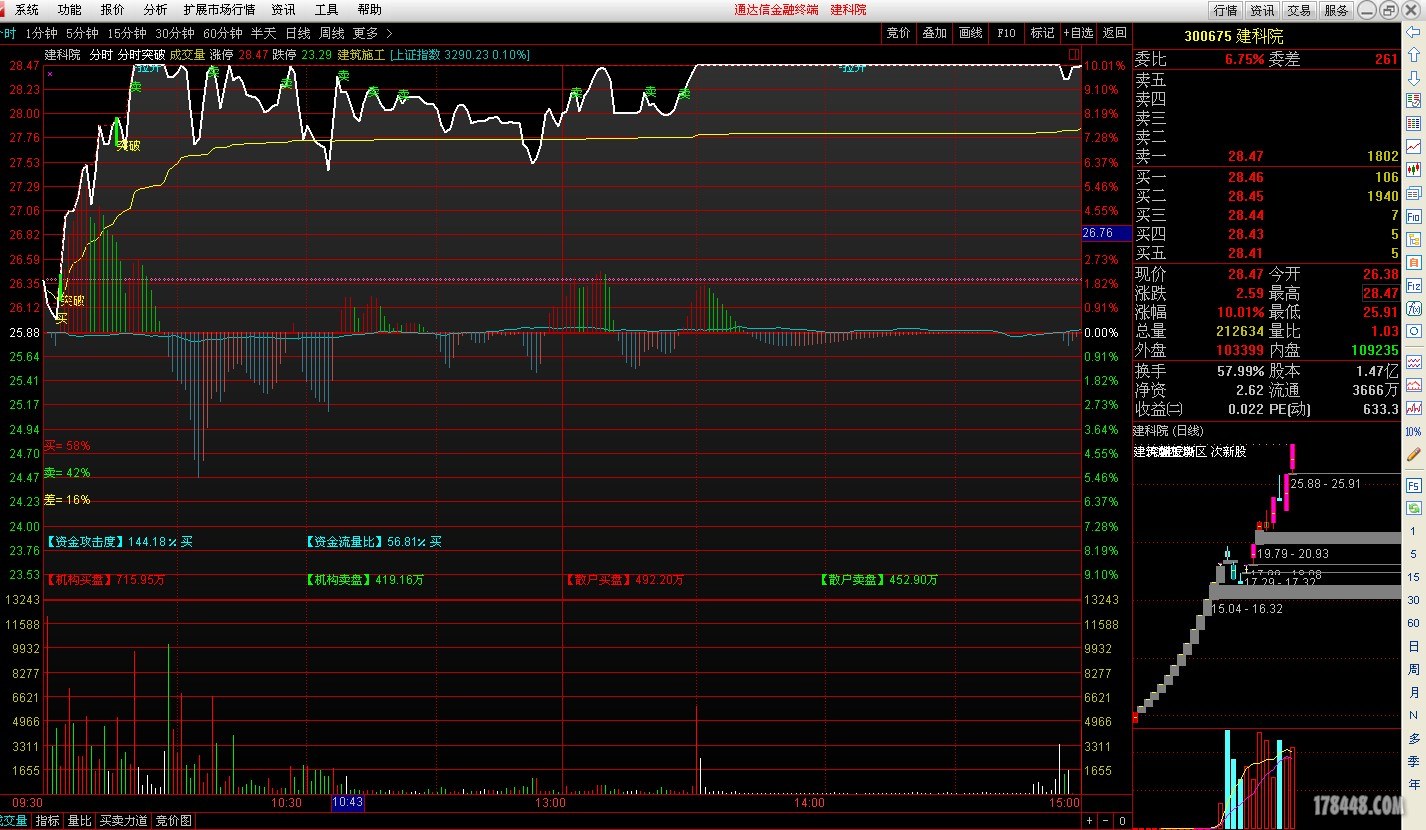Switch to 日线 chart period
Viewport: 1426px width, 830px height.
coord(298,33)
